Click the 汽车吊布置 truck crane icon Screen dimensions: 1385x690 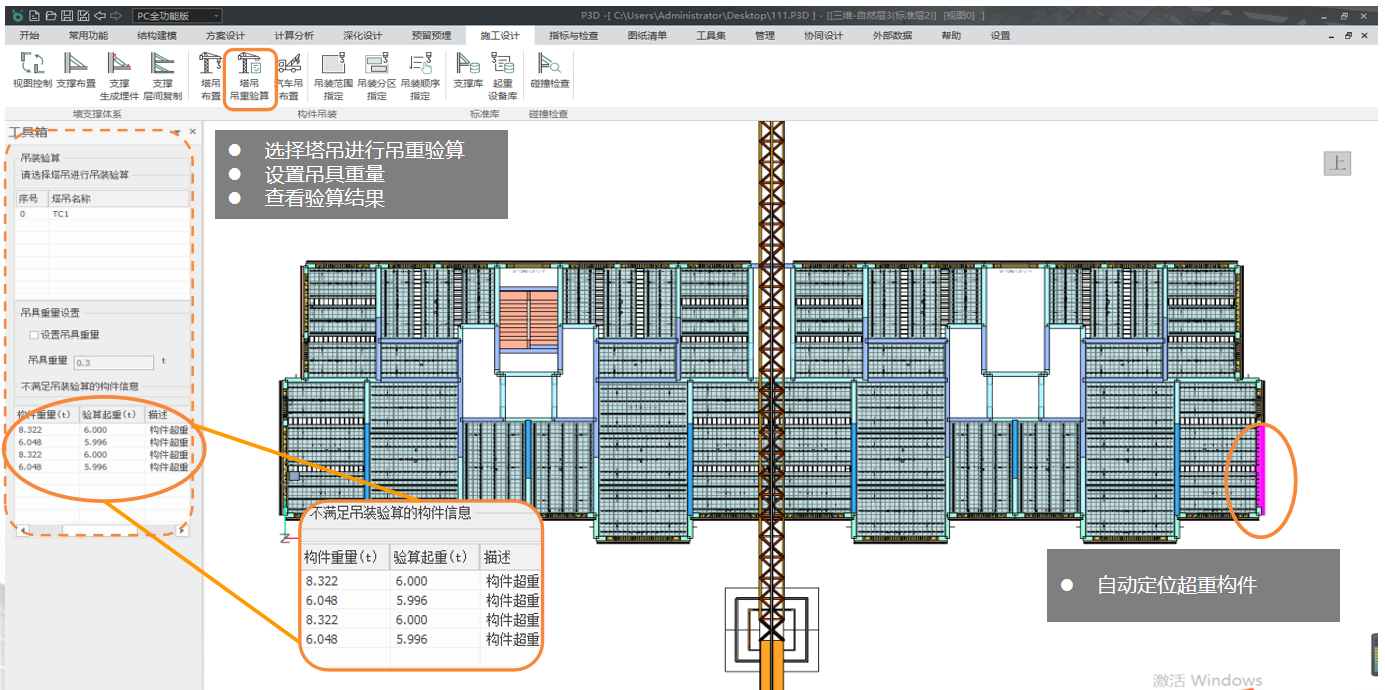[x=289, y=72]
